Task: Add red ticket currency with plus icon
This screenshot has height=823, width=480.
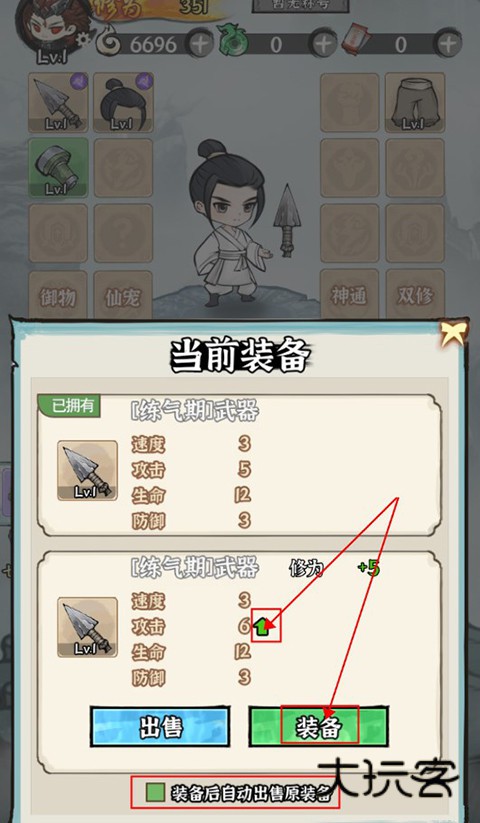Action: 447,44
